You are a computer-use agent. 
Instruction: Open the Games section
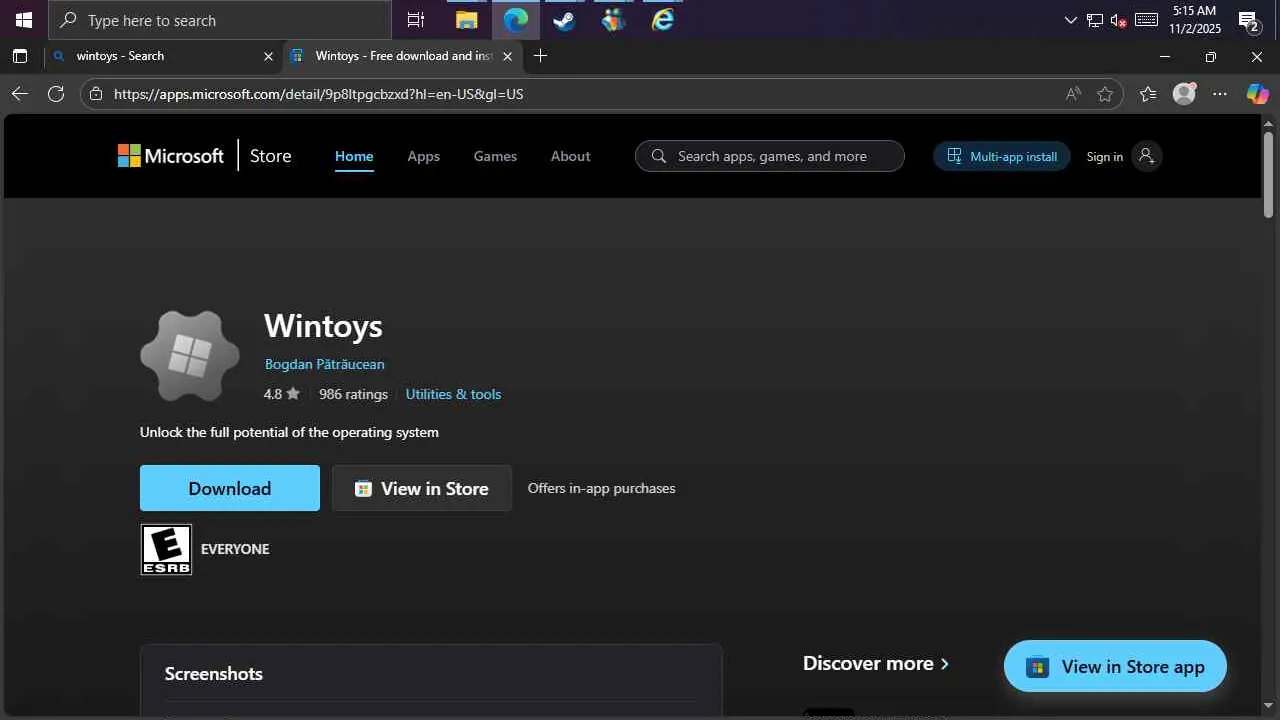[495, 156]
